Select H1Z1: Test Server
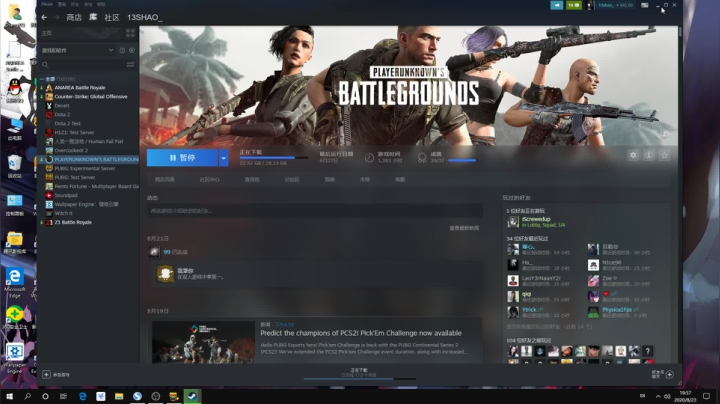 [74, 132]
